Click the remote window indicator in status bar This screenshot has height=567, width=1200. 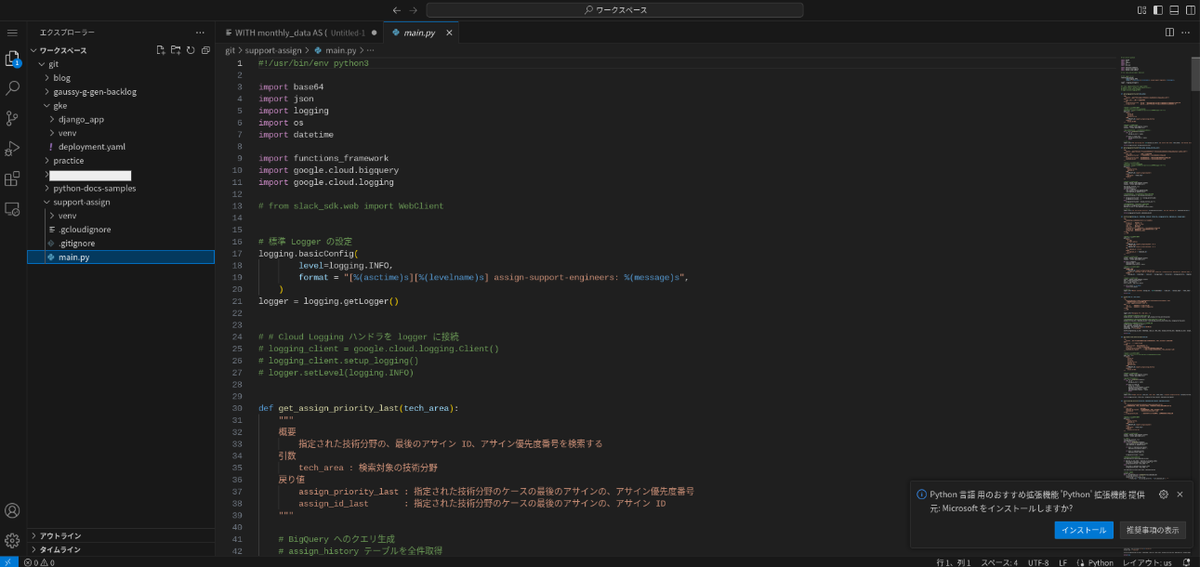(8, 562)
